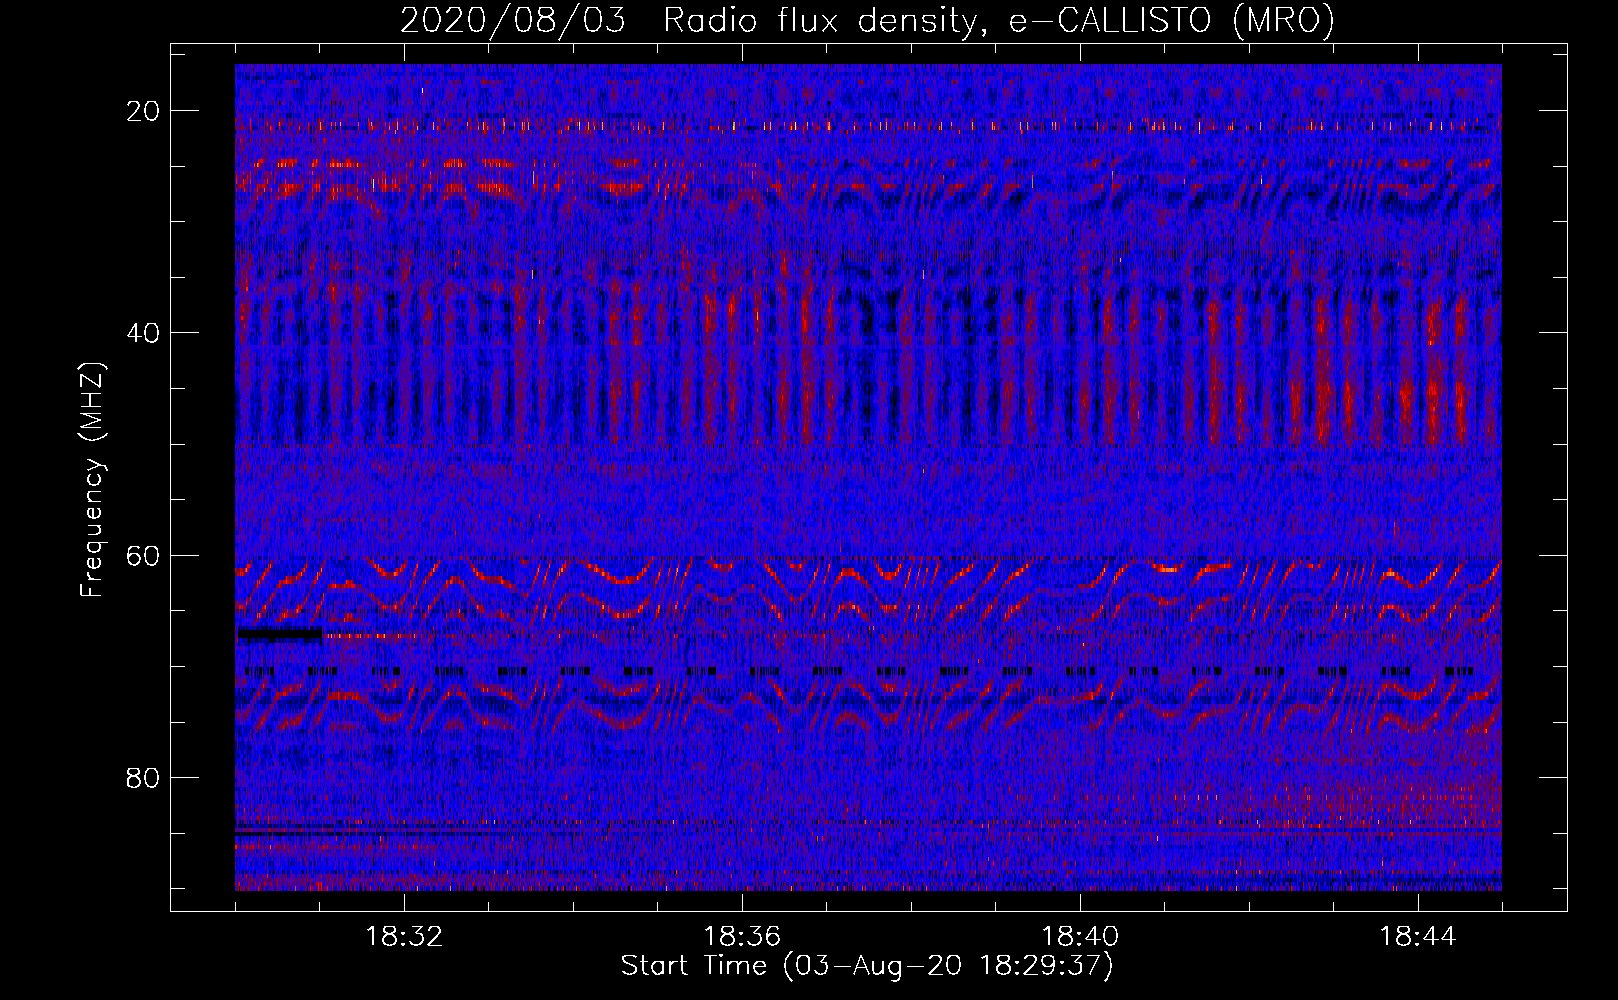Click the date "2020/08/03" in the title
1618x1000 pixels.
pos(513,20)
